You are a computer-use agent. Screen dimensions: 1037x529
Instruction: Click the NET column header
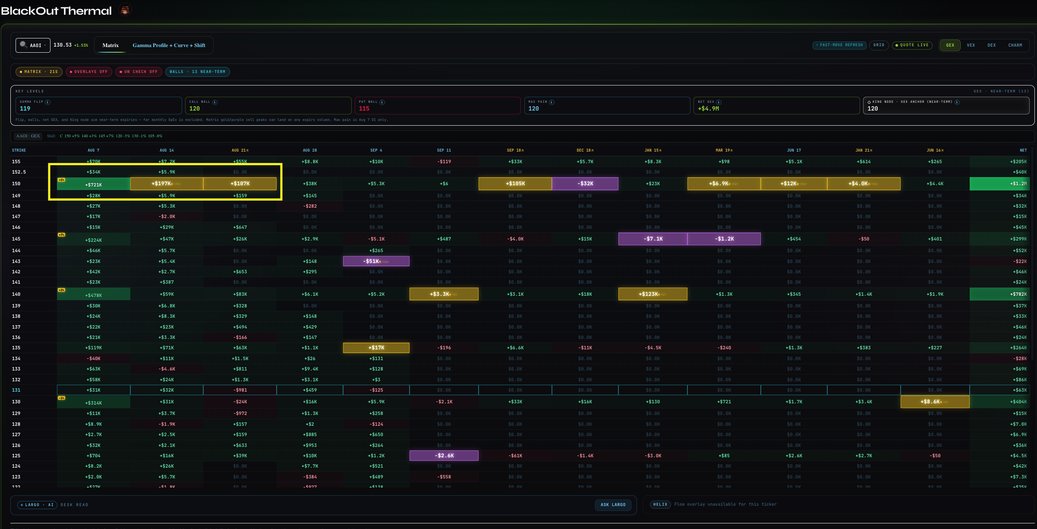[1023, 150]
